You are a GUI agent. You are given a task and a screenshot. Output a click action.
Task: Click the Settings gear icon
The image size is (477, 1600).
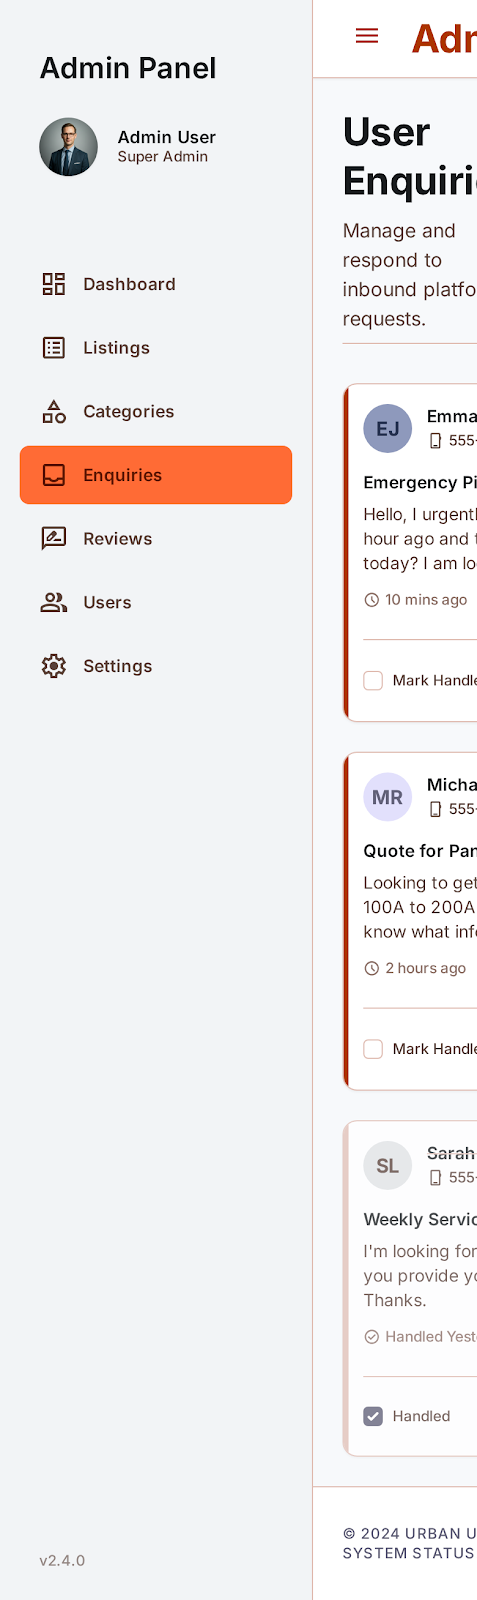tap(54, 666)
